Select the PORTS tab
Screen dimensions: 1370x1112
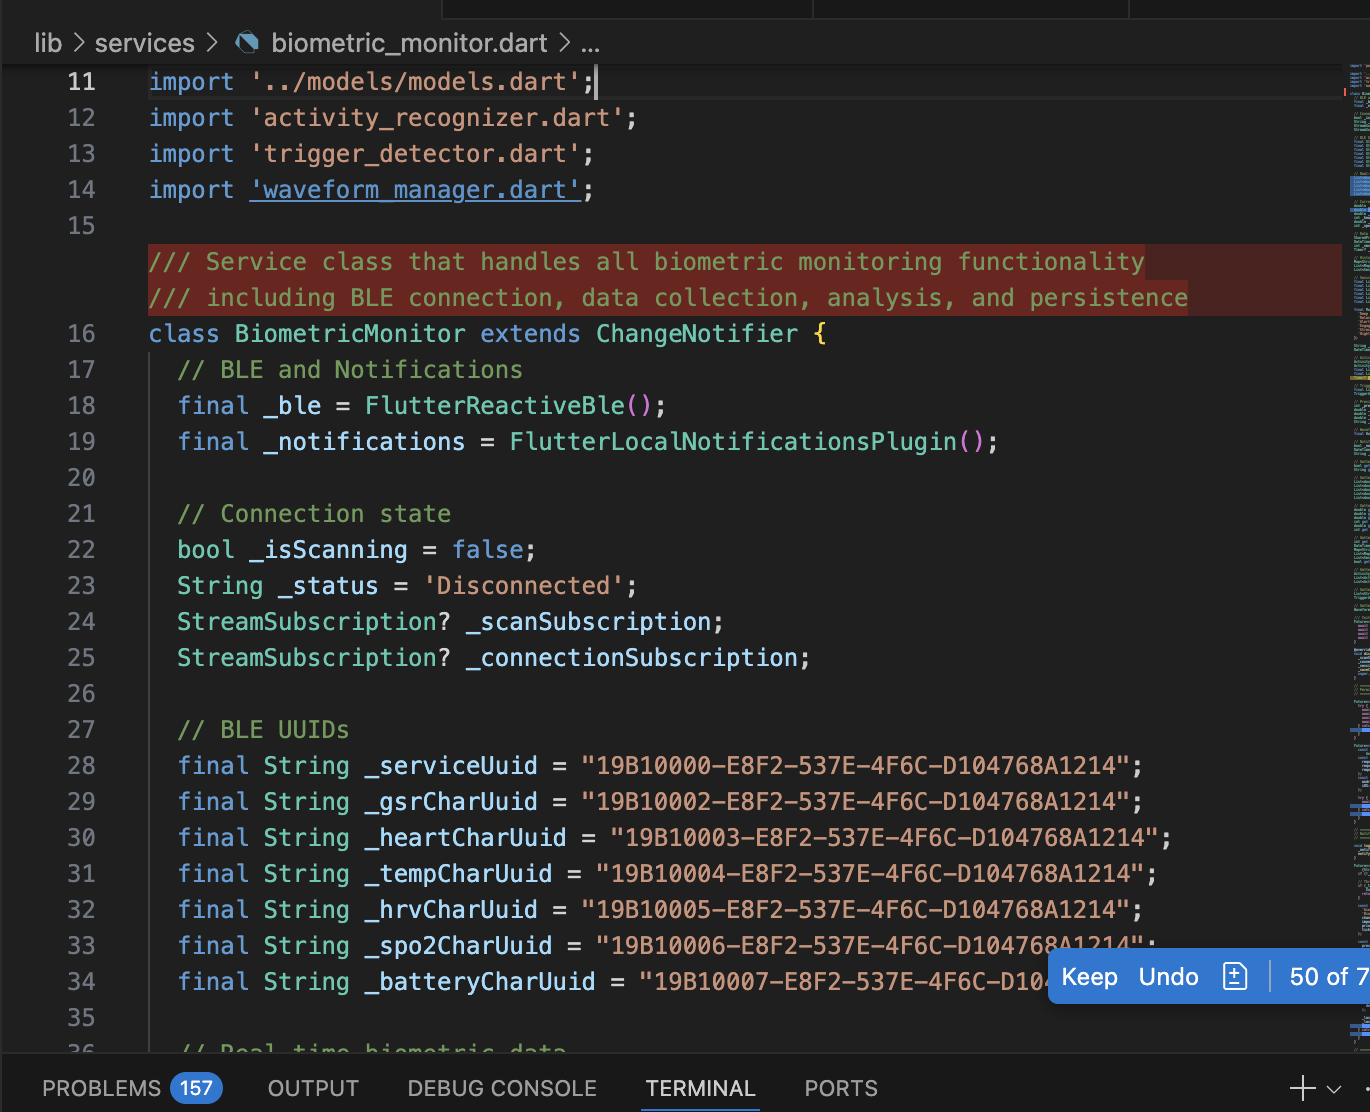(x=840, y=1088)
